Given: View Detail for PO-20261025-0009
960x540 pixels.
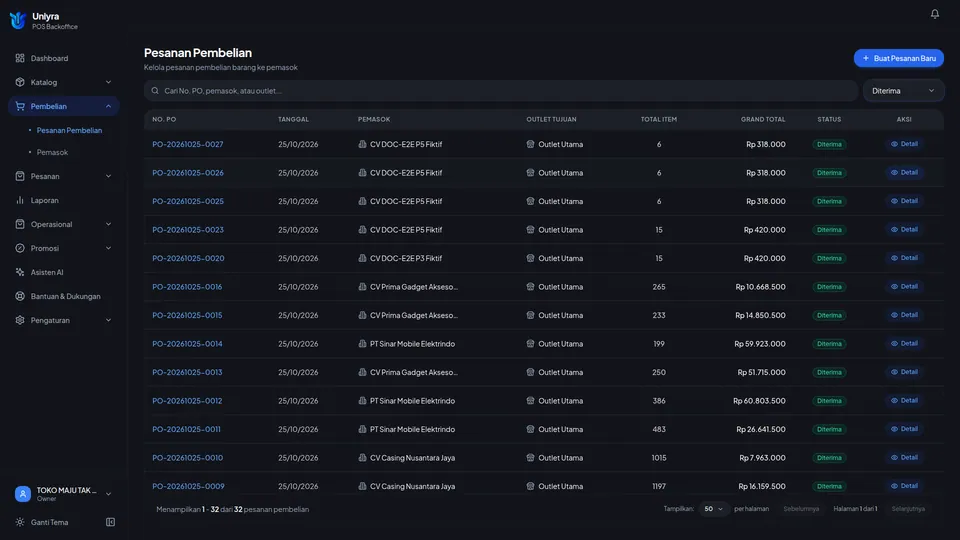Looking at the screenshot, I should tap(904, 486).
